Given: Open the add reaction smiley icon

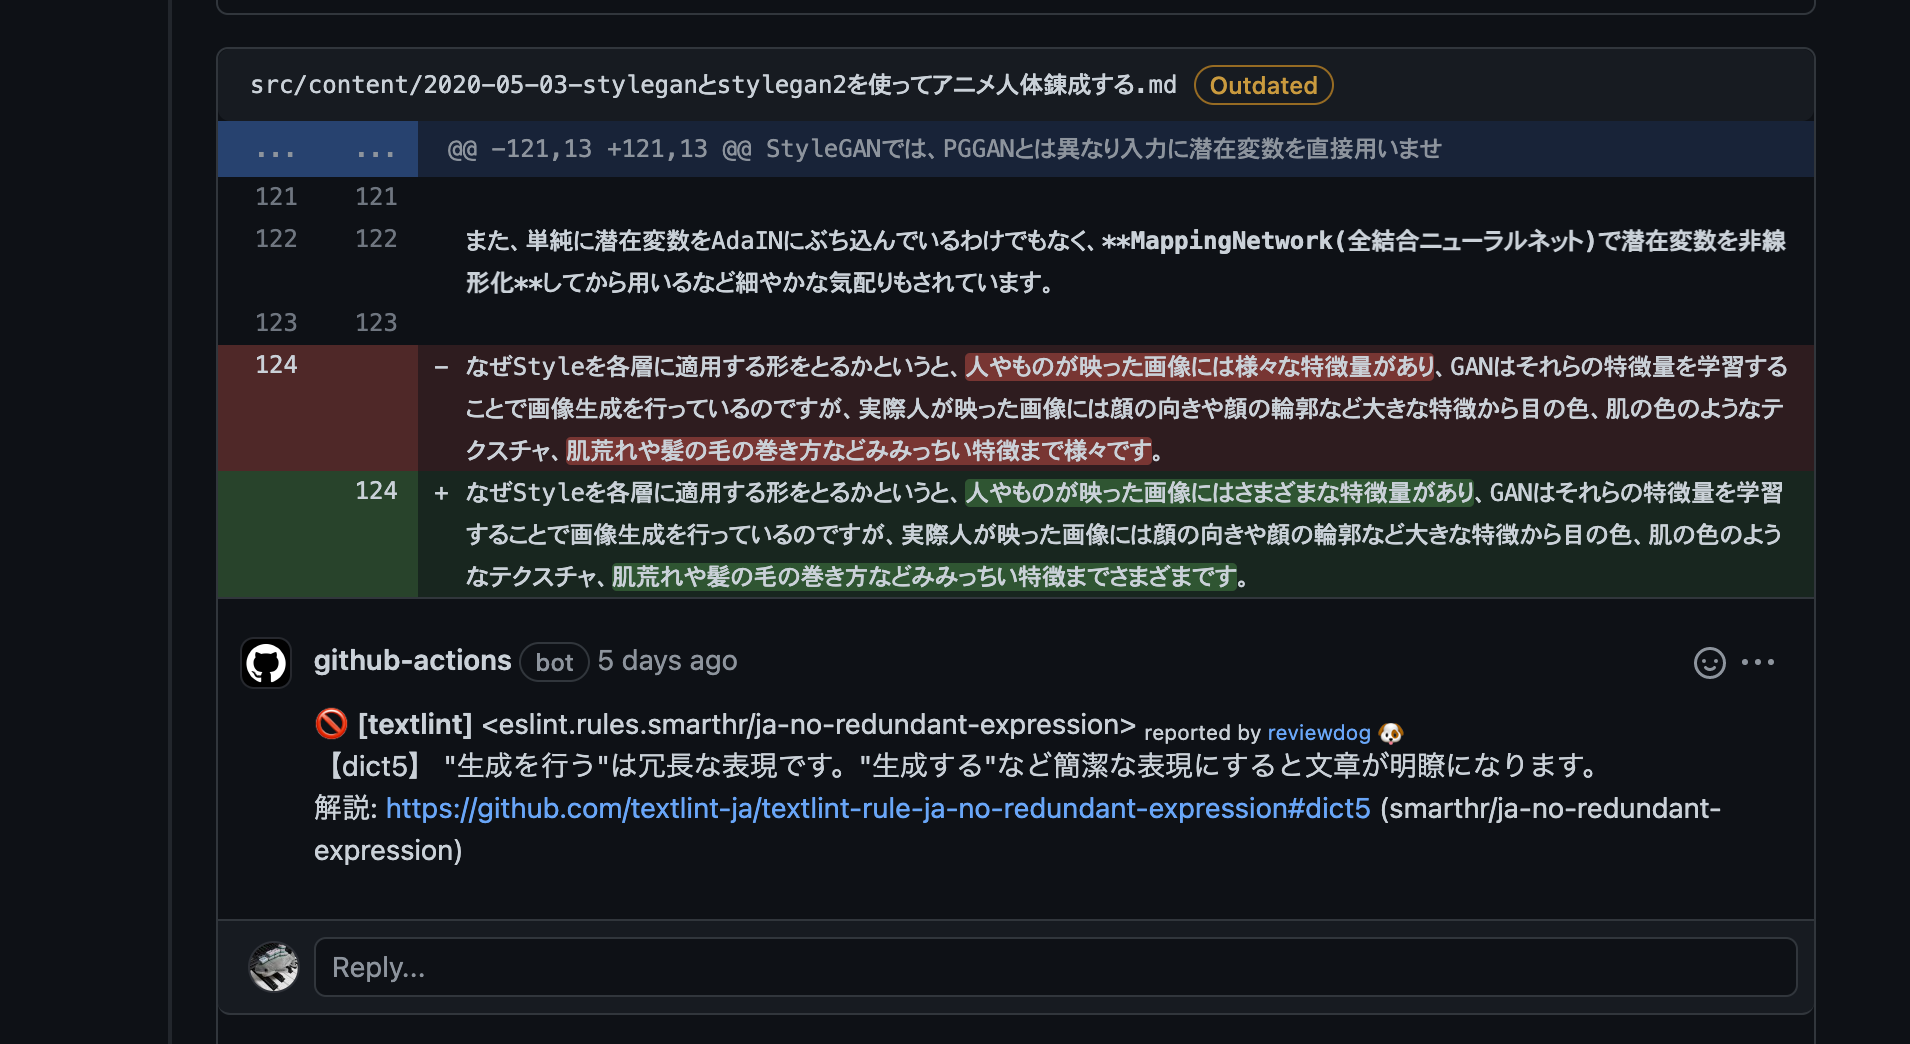Looking at the screenshot, I should pos(1709,663).
